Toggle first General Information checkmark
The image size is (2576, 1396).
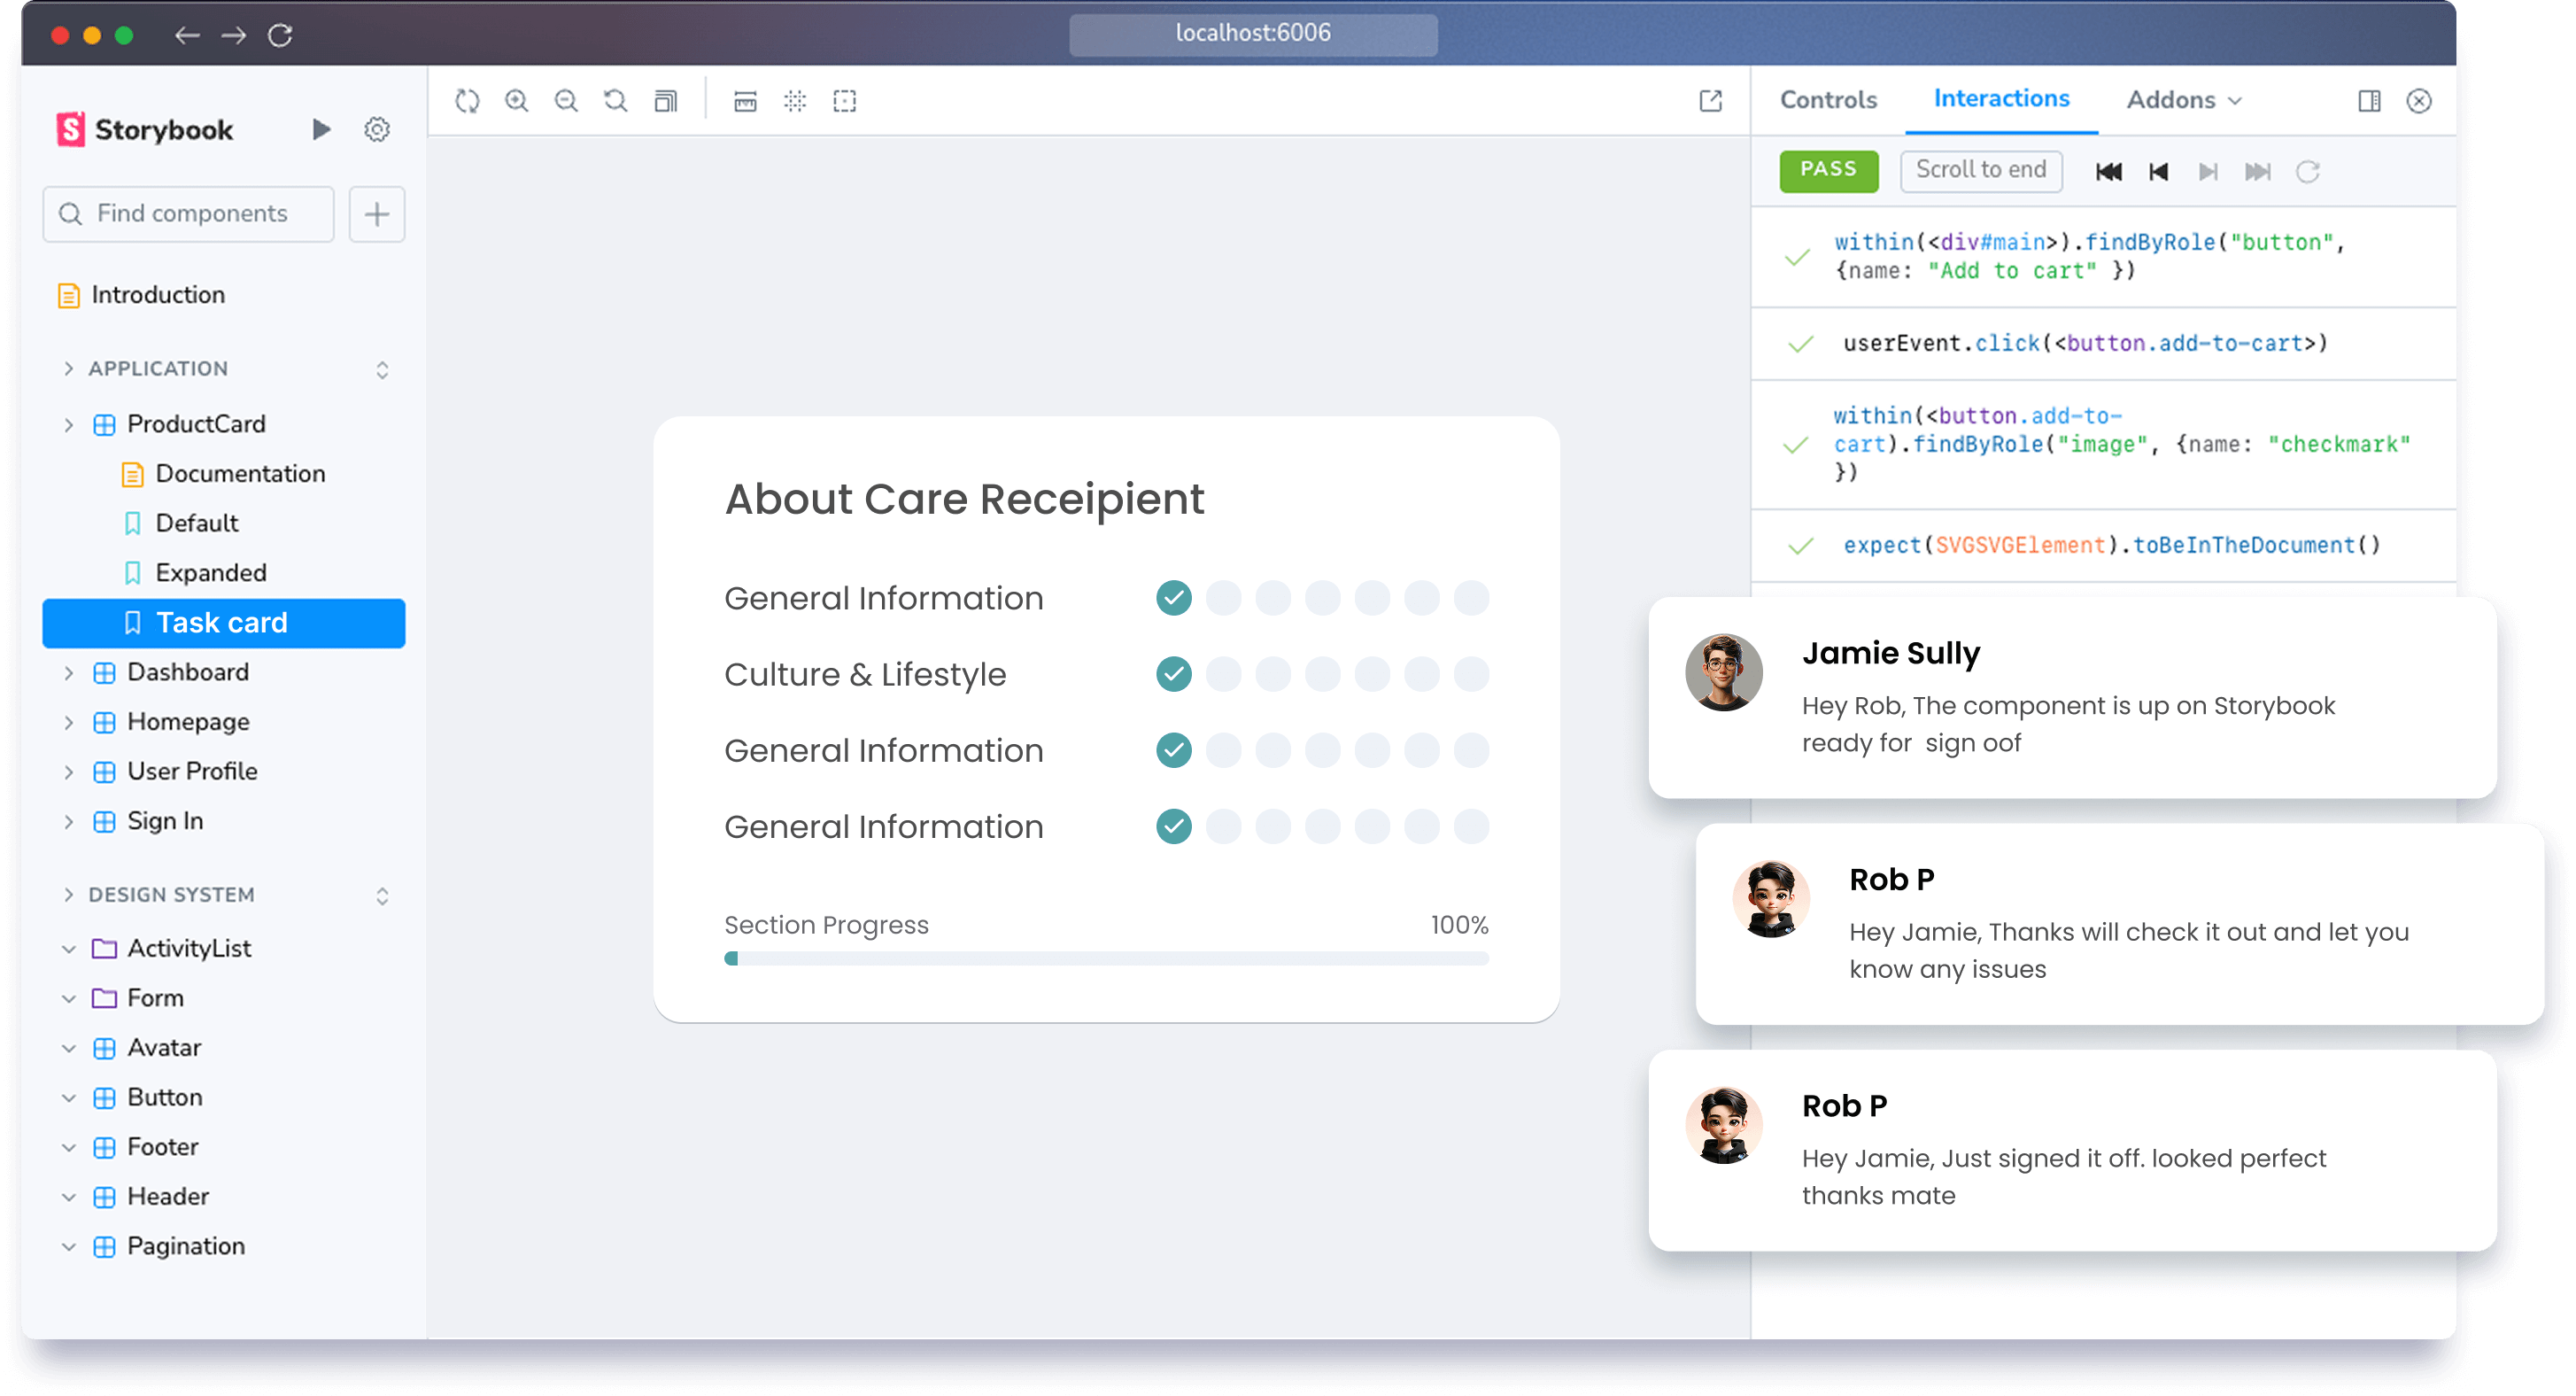coord(1174,598)
